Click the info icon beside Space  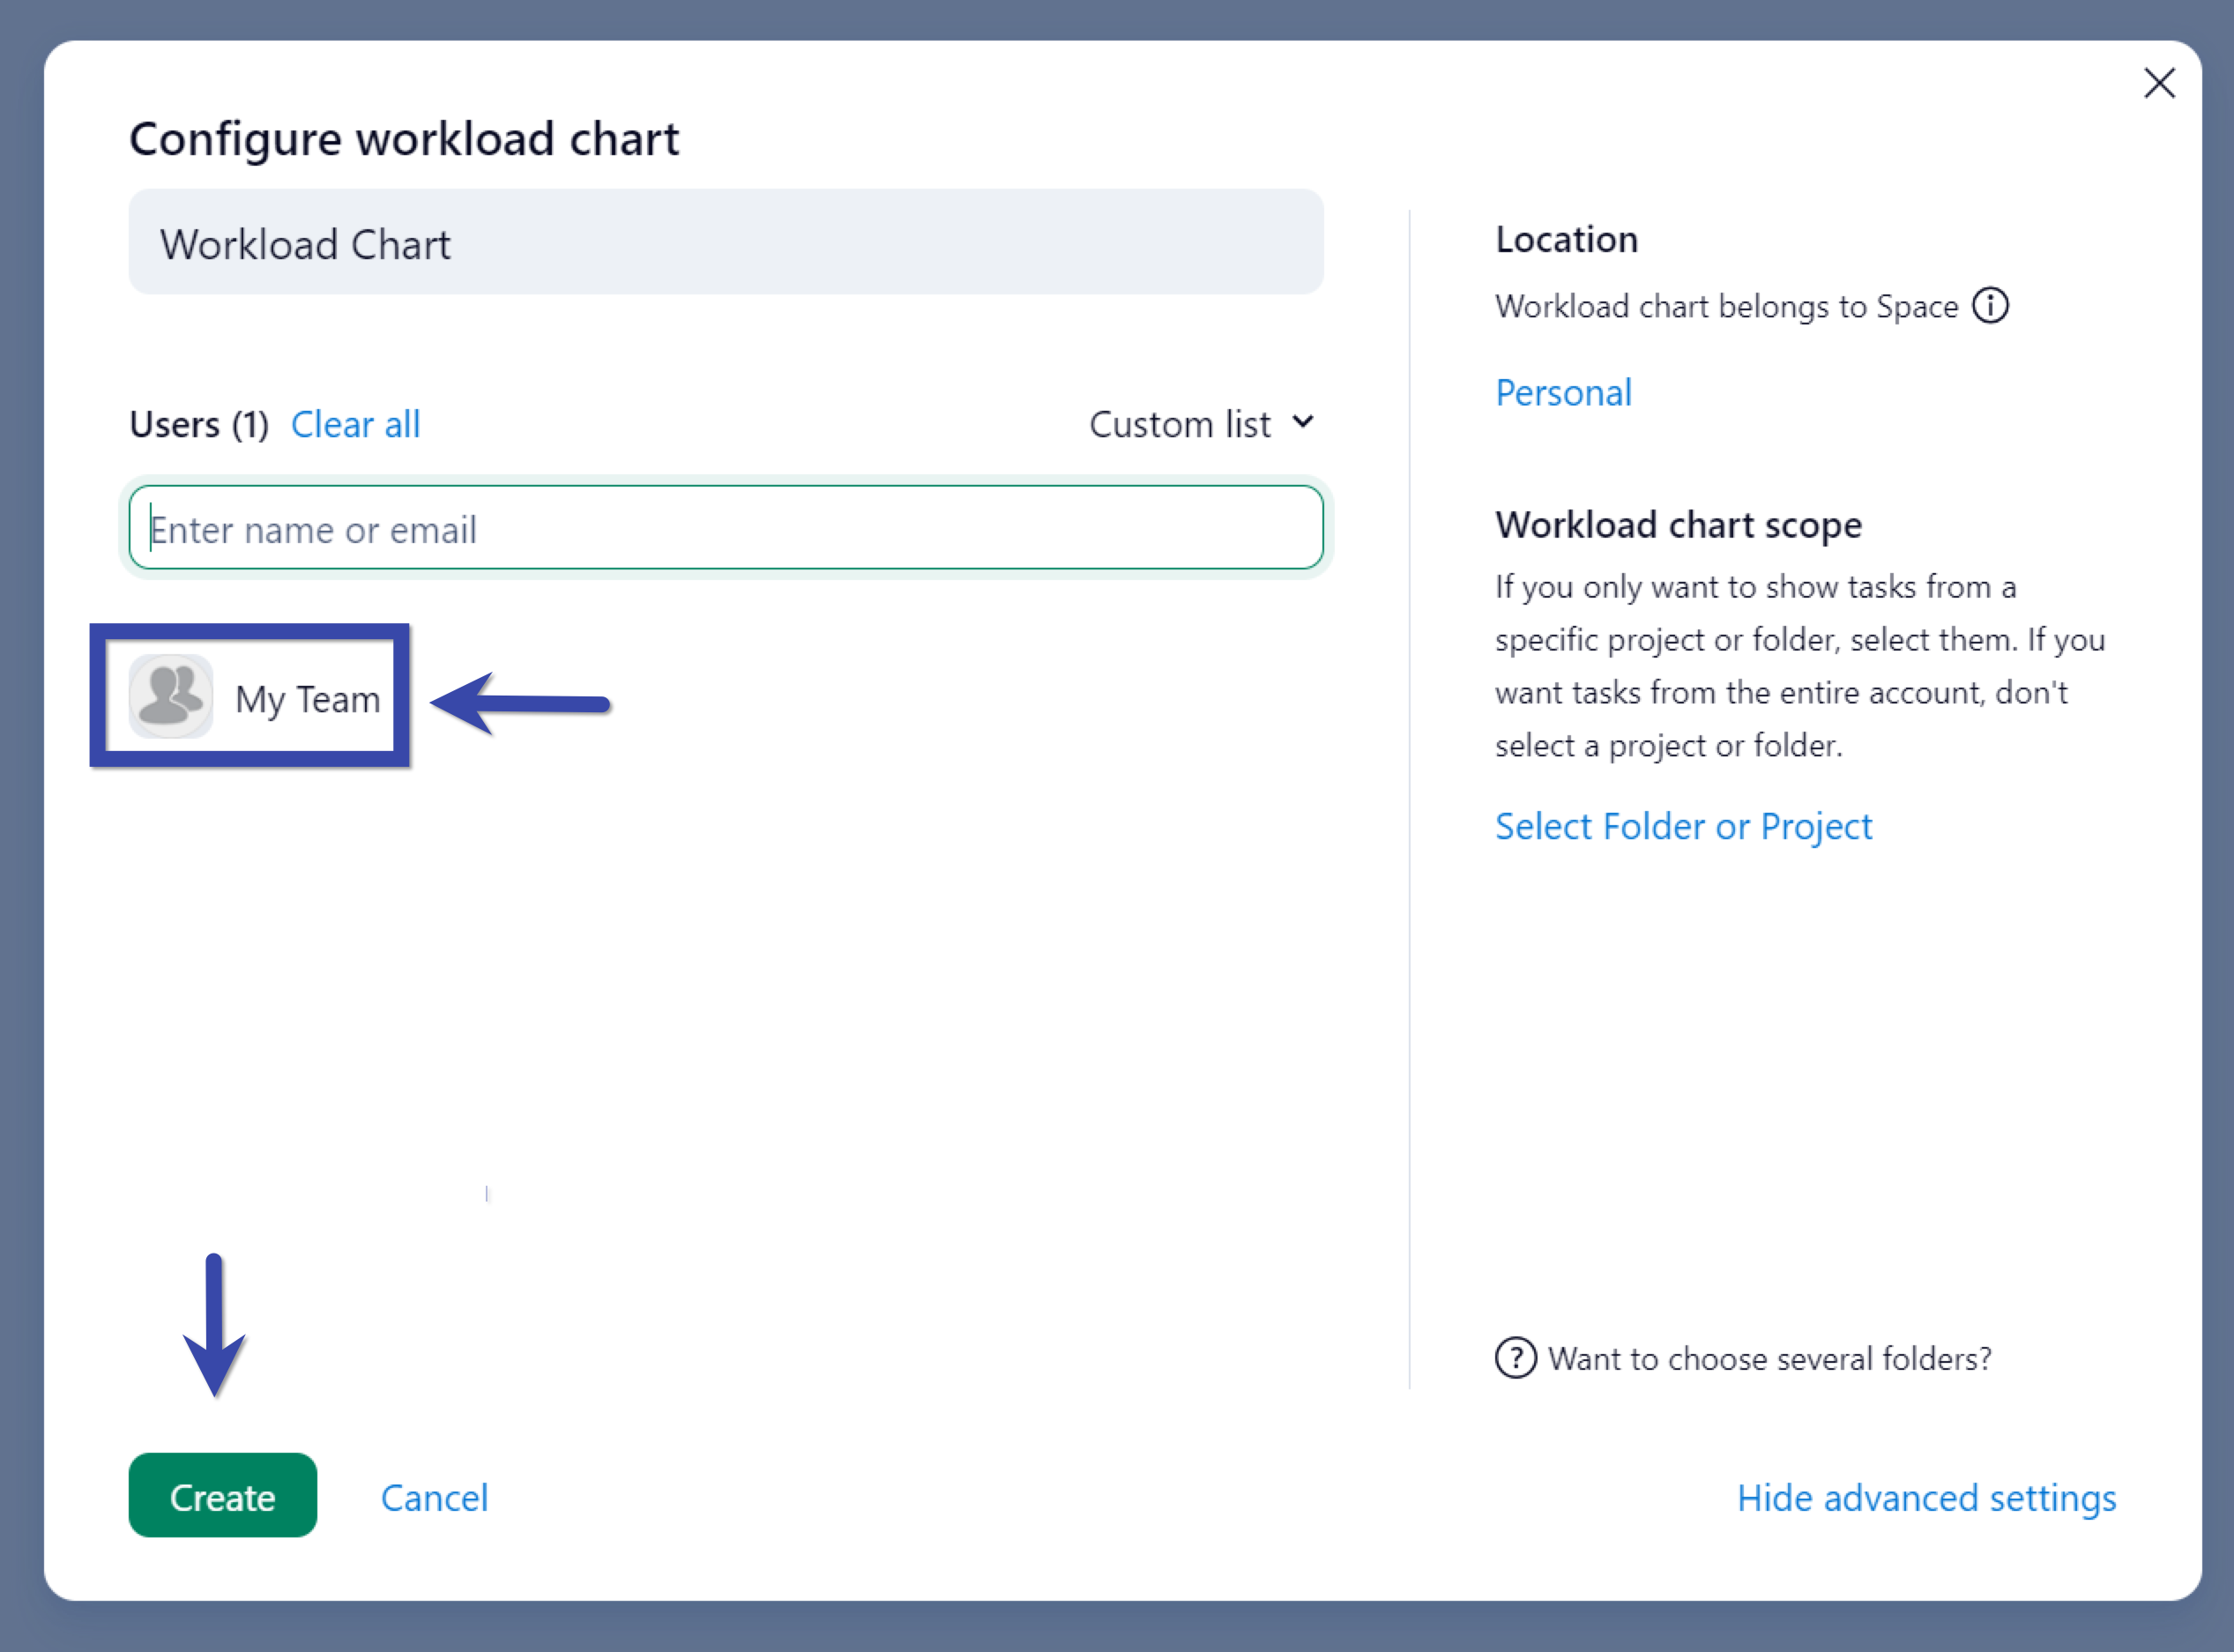point(1990,305)
